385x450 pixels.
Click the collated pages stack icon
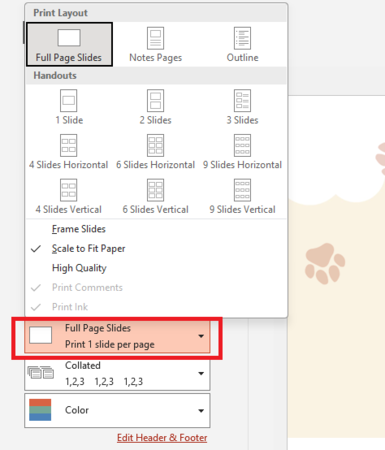[41, 372]
